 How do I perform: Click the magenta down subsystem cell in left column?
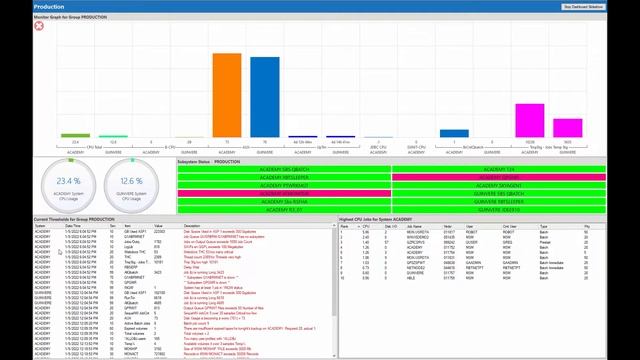click(x=284, y=194)
